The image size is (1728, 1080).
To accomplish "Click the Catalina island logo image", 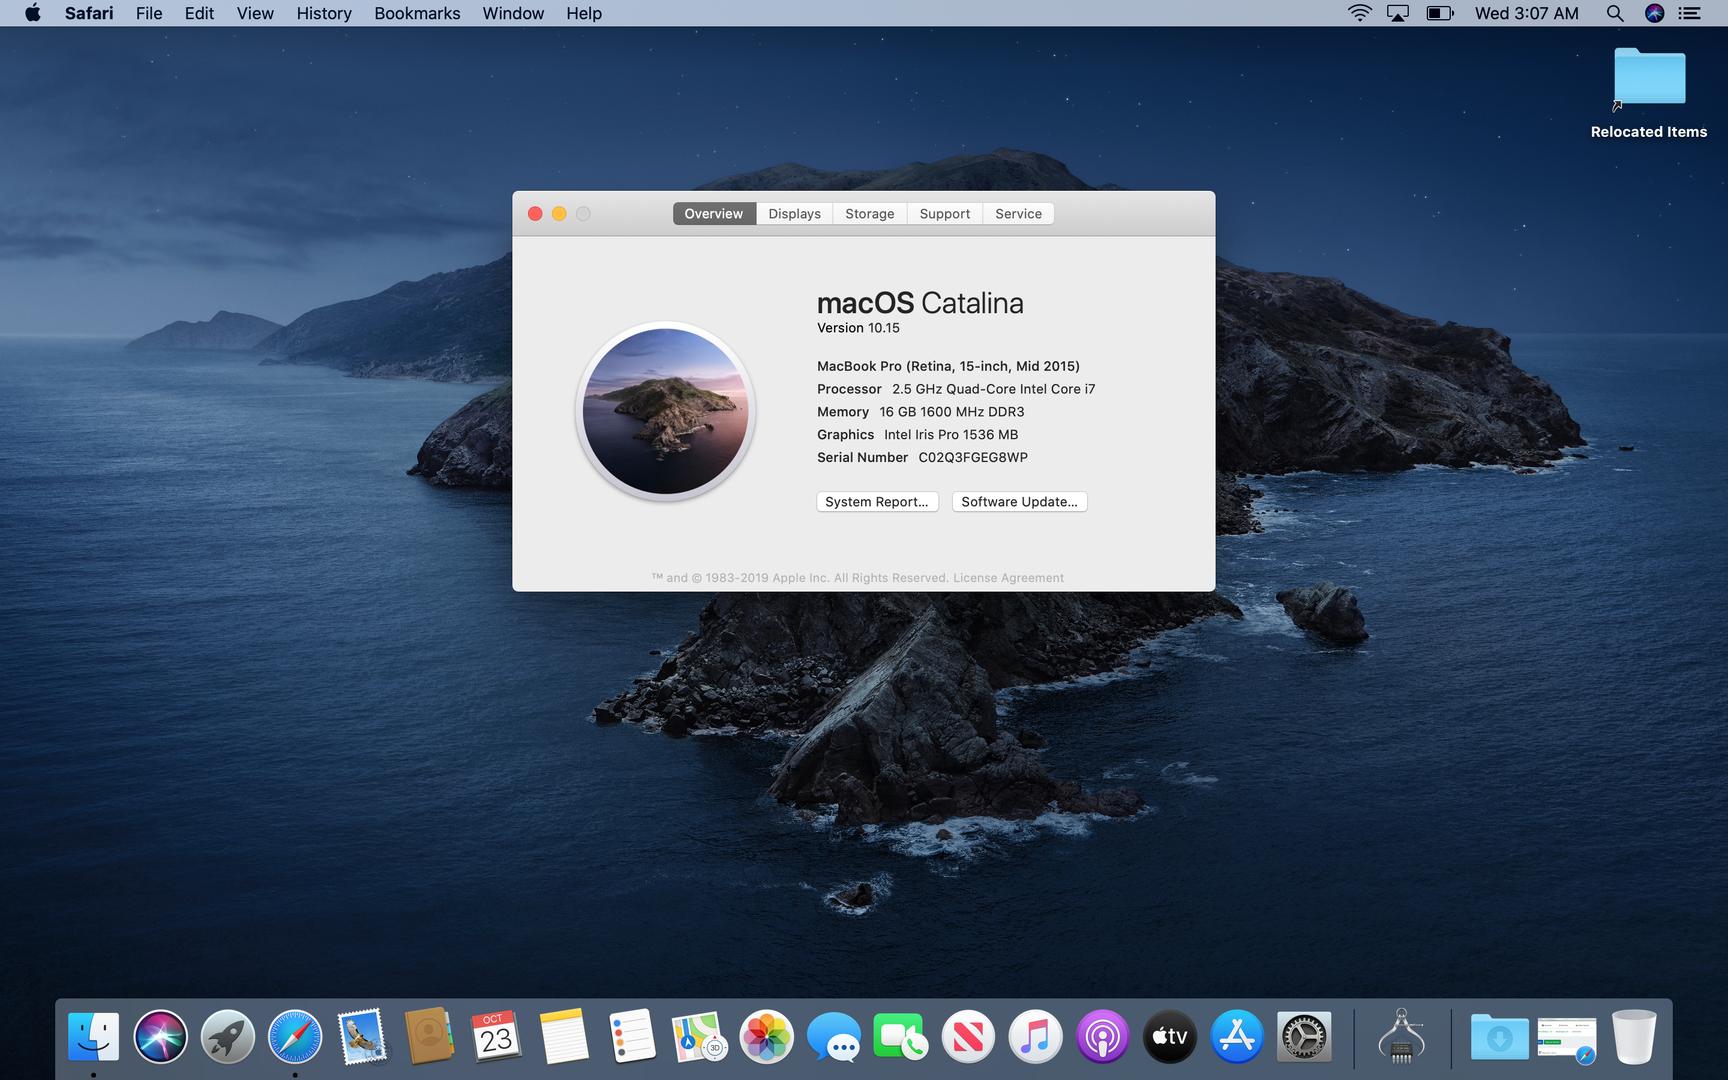I will point(665,411).
